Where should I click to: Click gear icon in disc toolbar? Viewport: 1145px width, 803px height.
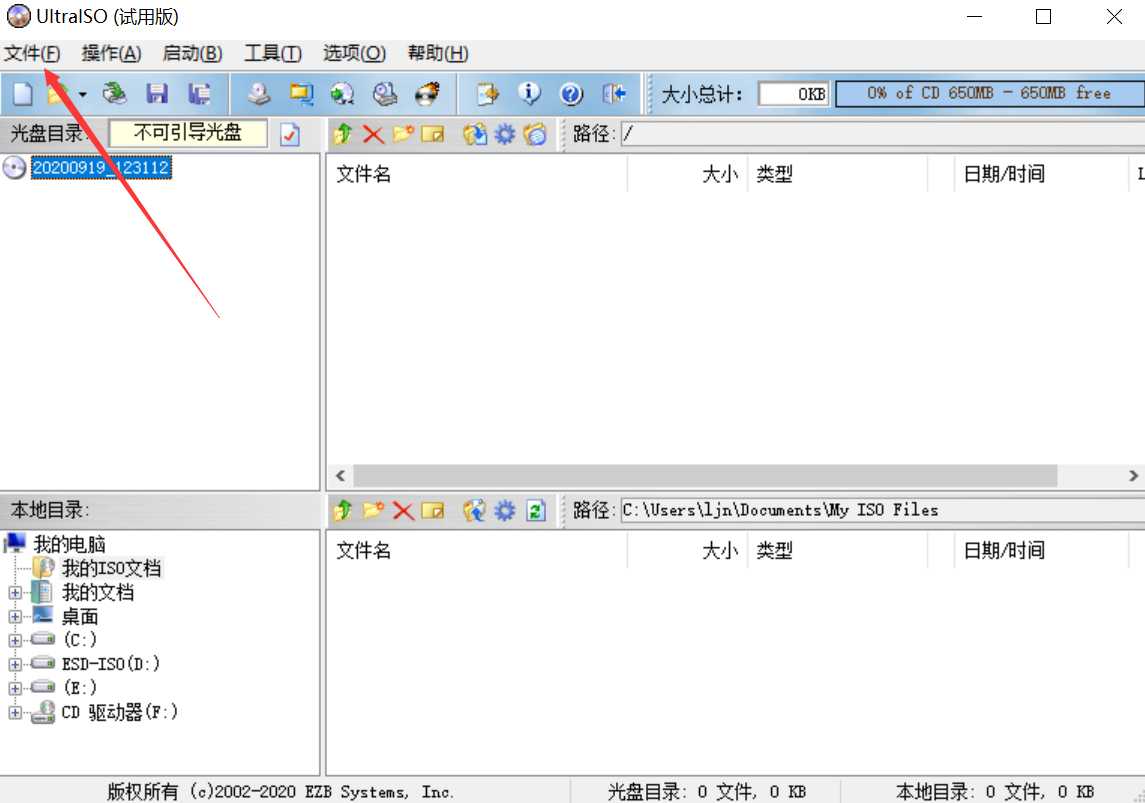[x=505, y=134]
